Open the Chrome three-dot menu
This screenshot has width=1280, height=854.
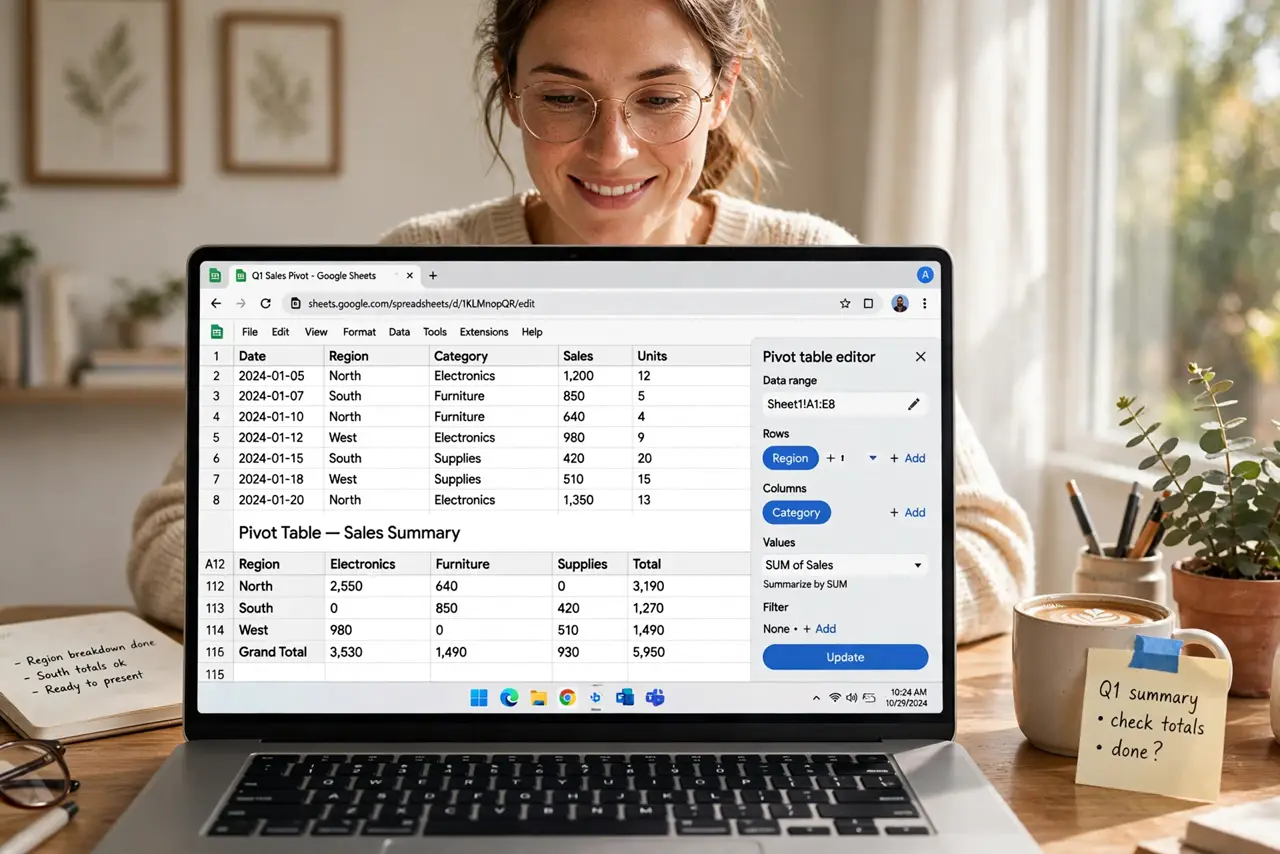pyautogui.click(x=924, y=303)
